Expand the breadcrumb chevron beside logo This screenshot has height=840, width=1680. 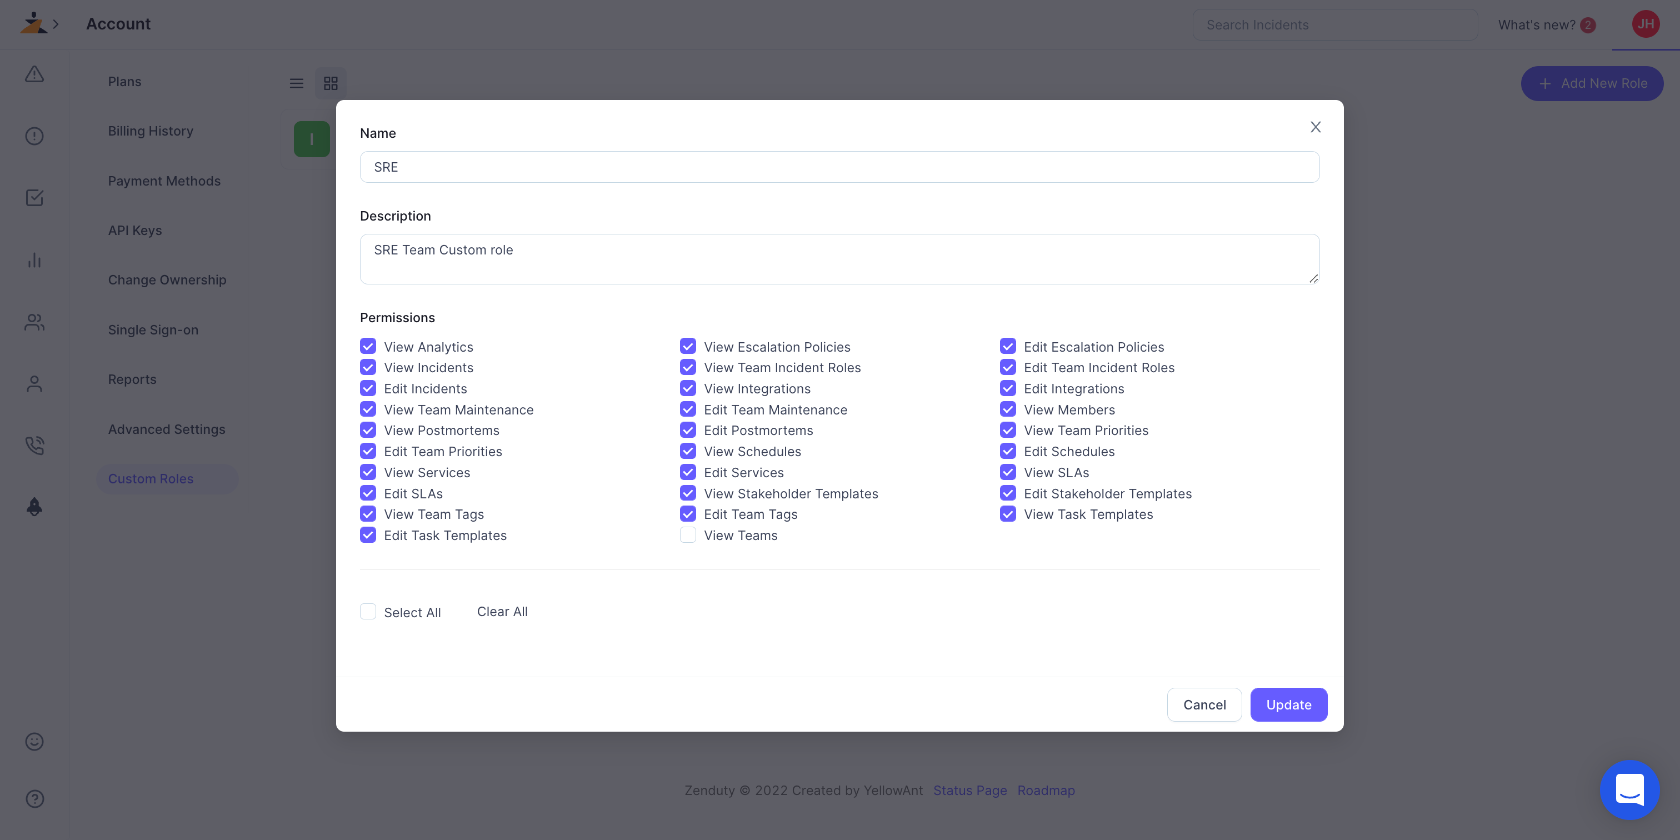(x=56, y=24)
